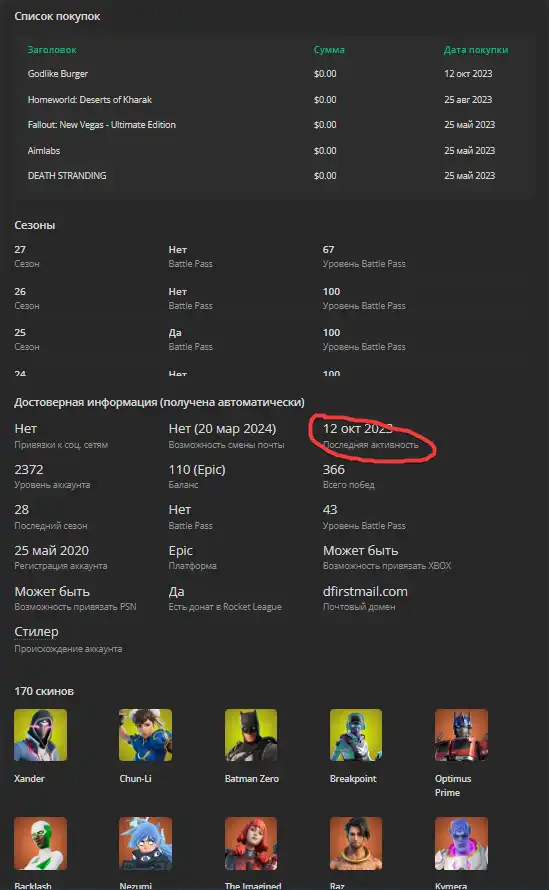This screenshot has width=549, height=890.
Task: Click the Да value for Rocket League donate
Action: click(177, 591)
